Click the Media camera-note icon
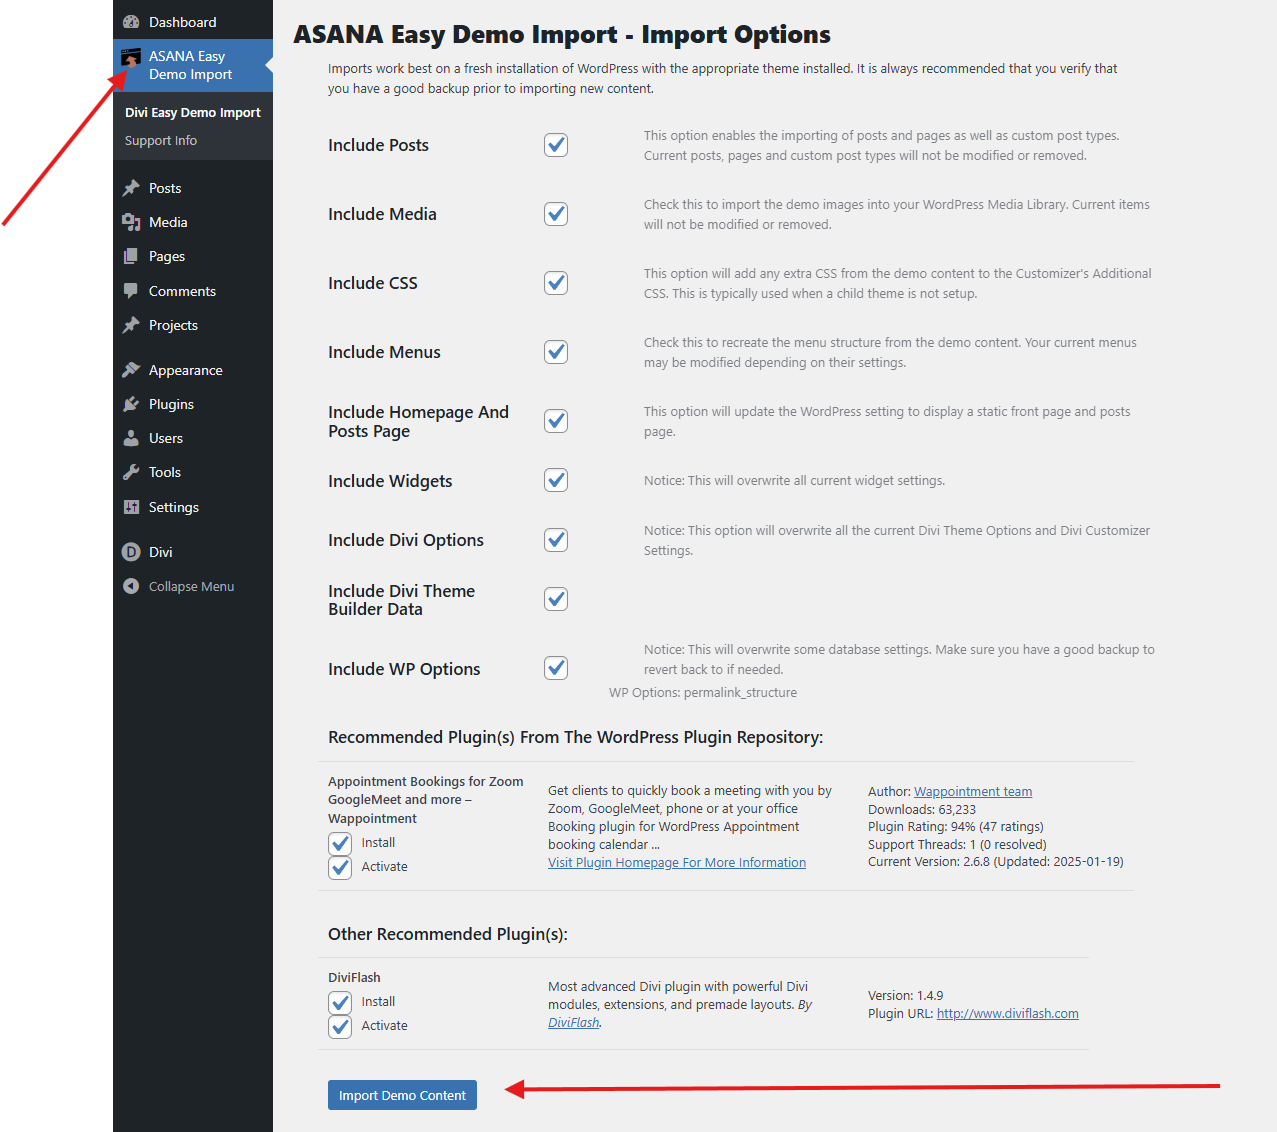Viewport: 1277px width, 1132px height. pyautogui.click(x=131, y=222)
